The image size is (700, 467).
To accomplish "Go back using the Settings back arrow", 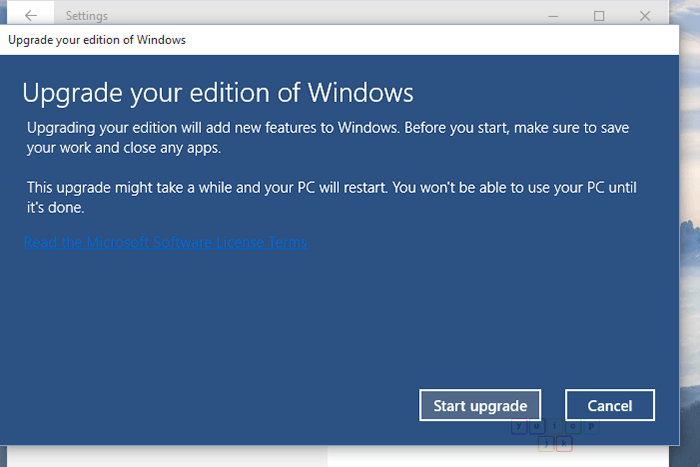I will (31, 16).
